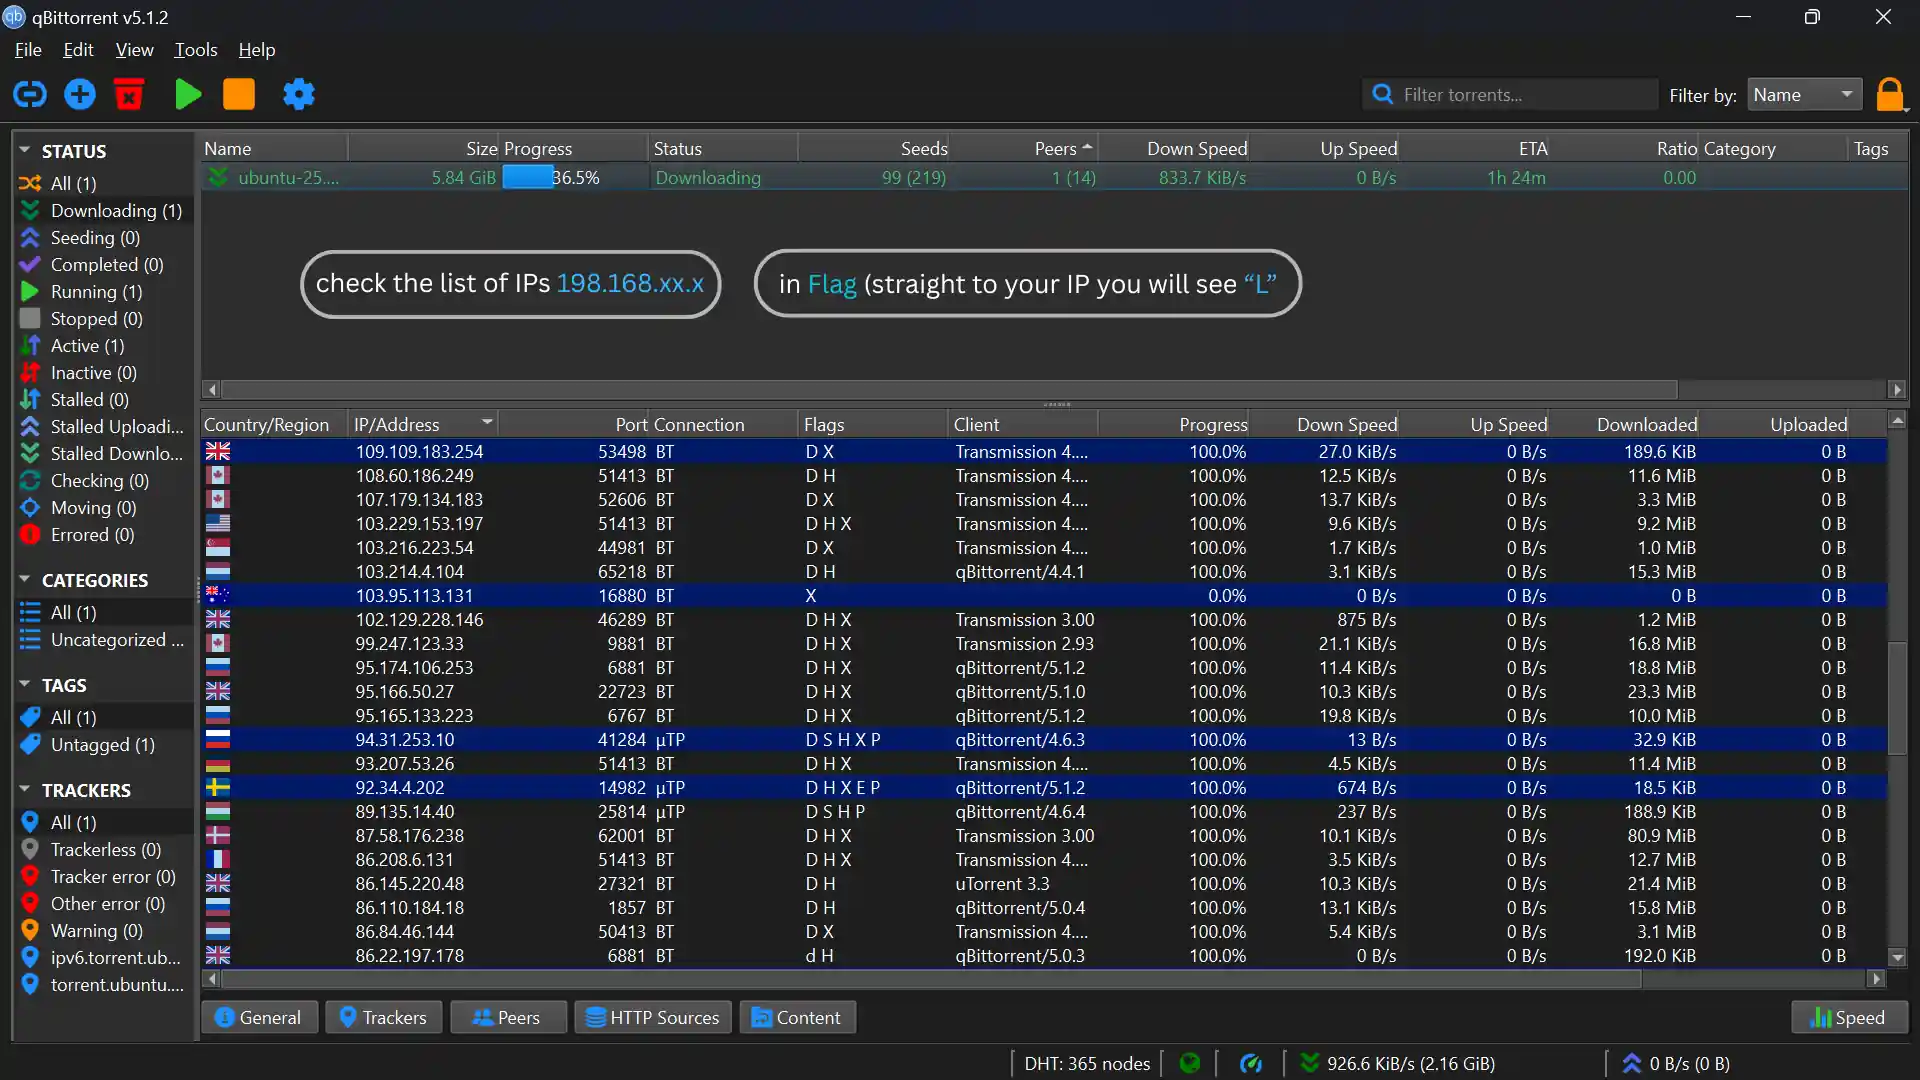The image size is (1920, 1080).
Task: Select the Errored (0) status filter
Action: click(103, 534)
